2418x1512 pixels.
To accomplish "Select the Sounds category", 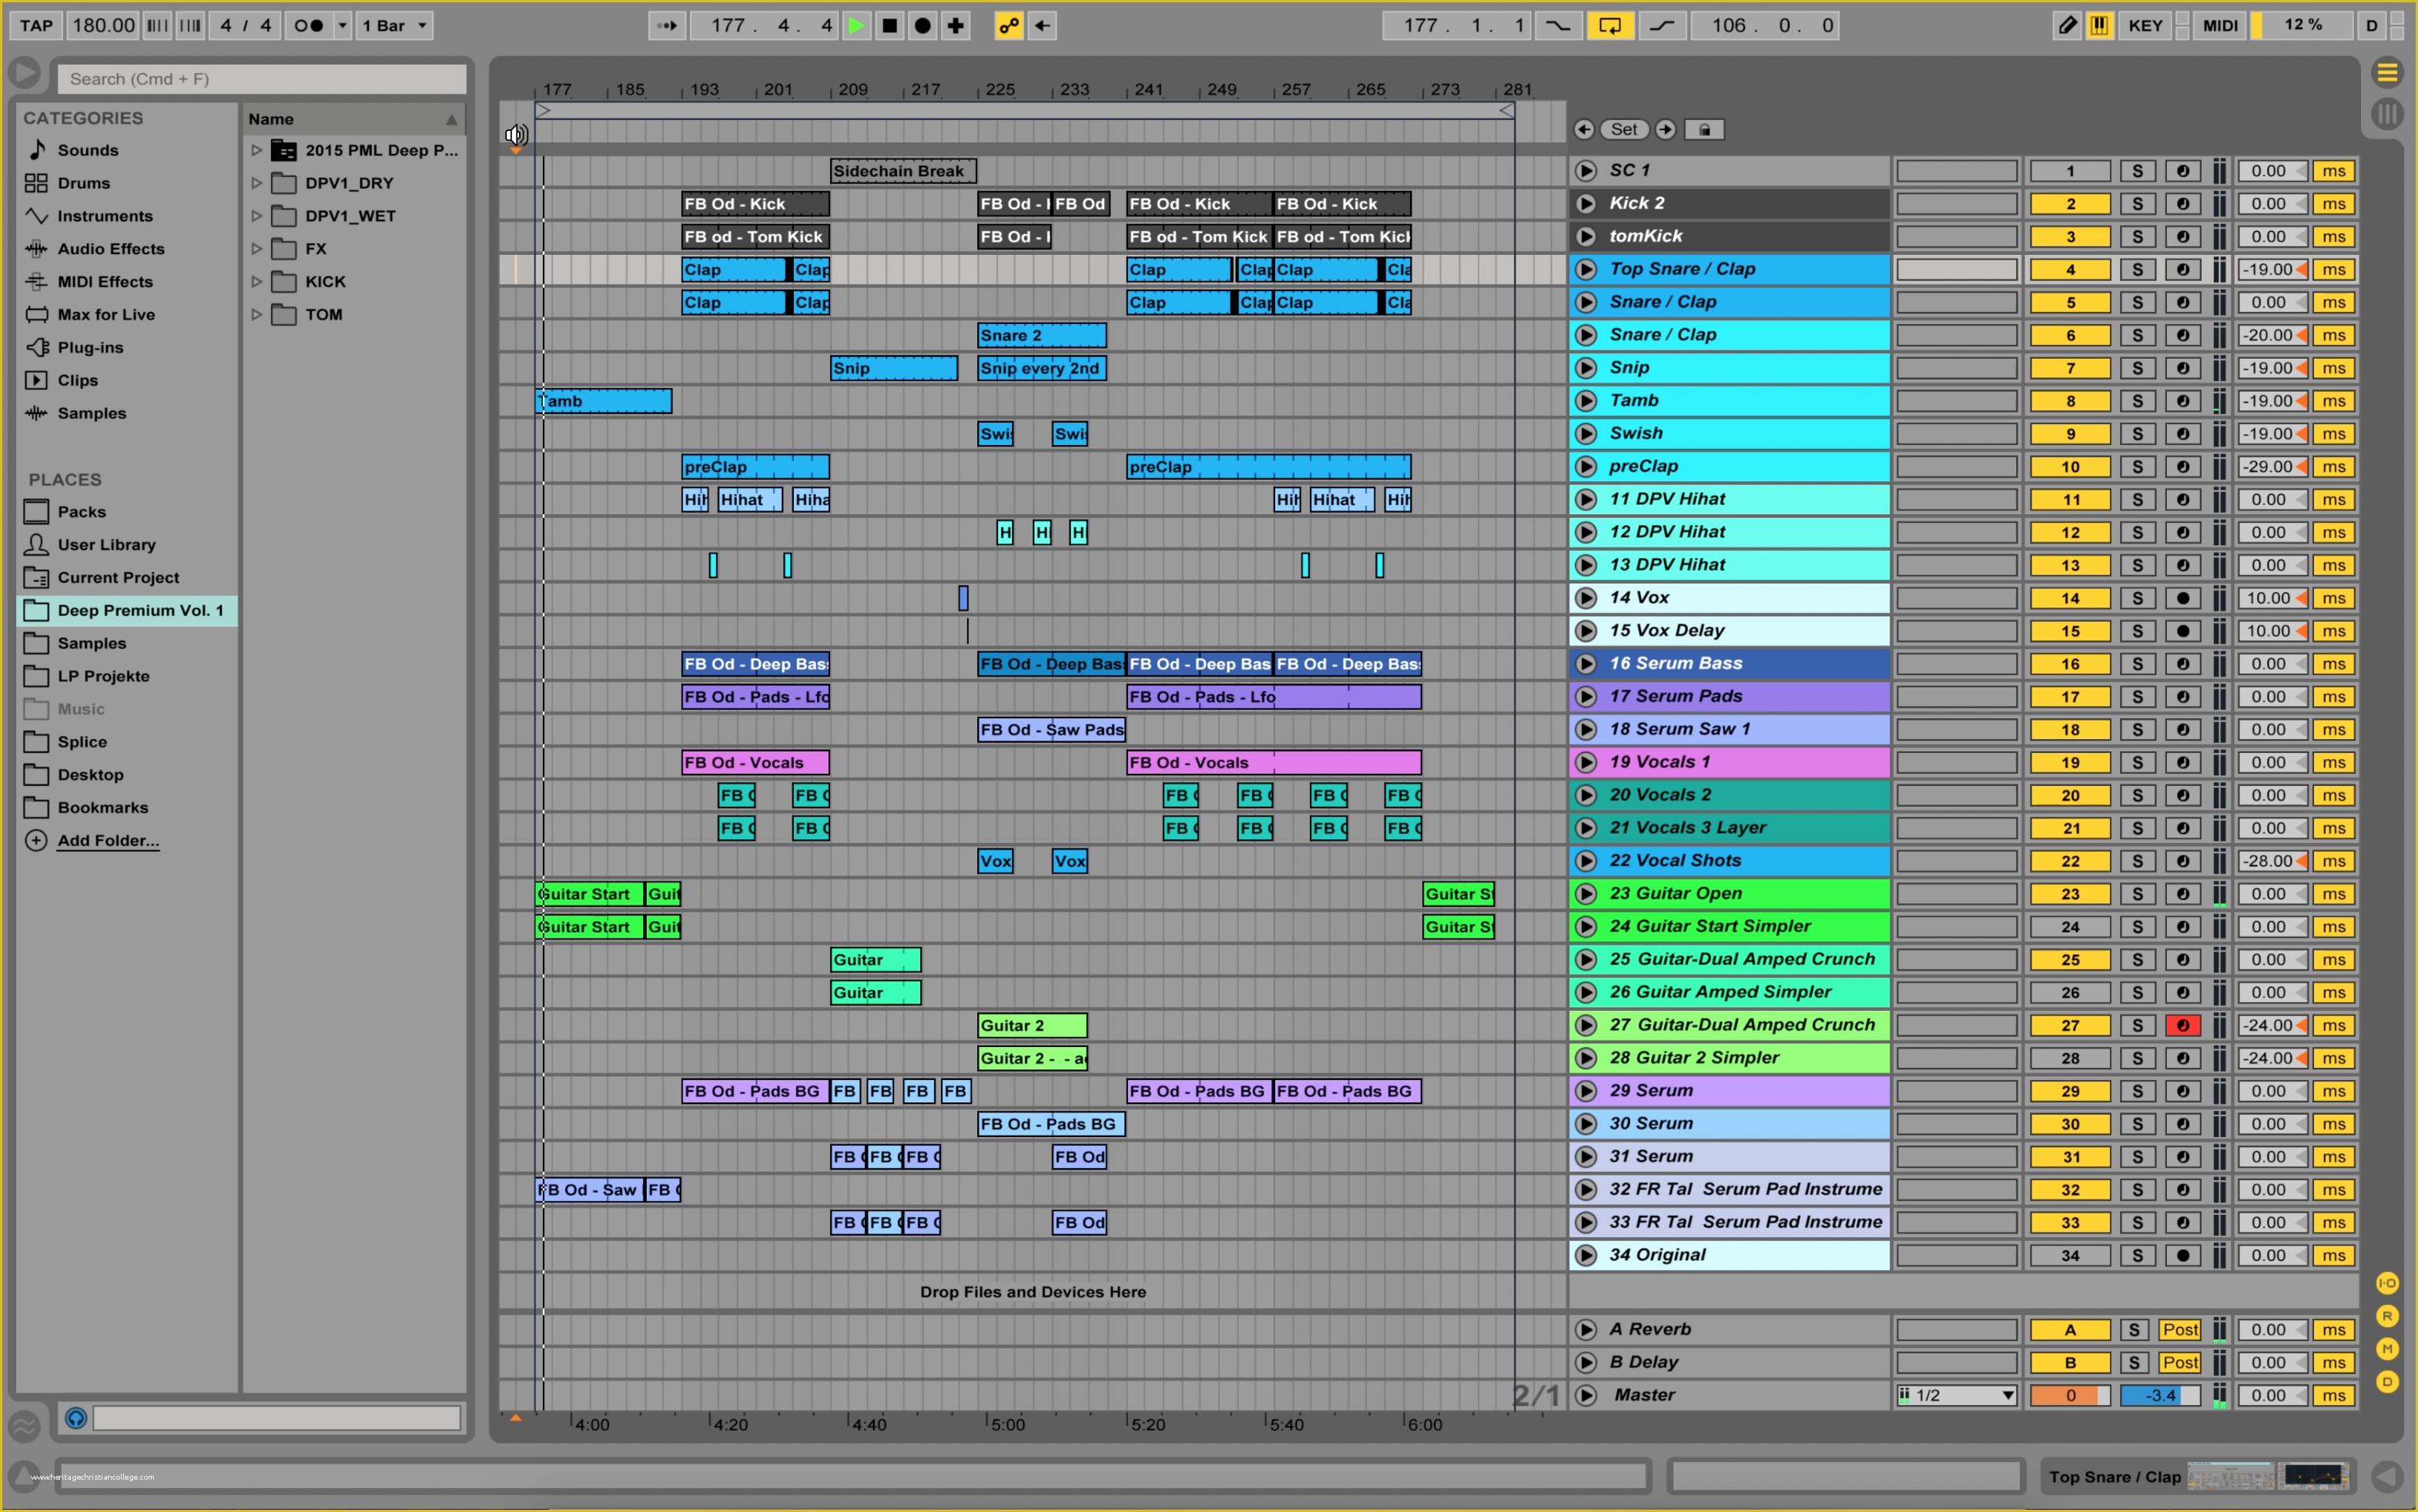I will click(x=88, y=150).
